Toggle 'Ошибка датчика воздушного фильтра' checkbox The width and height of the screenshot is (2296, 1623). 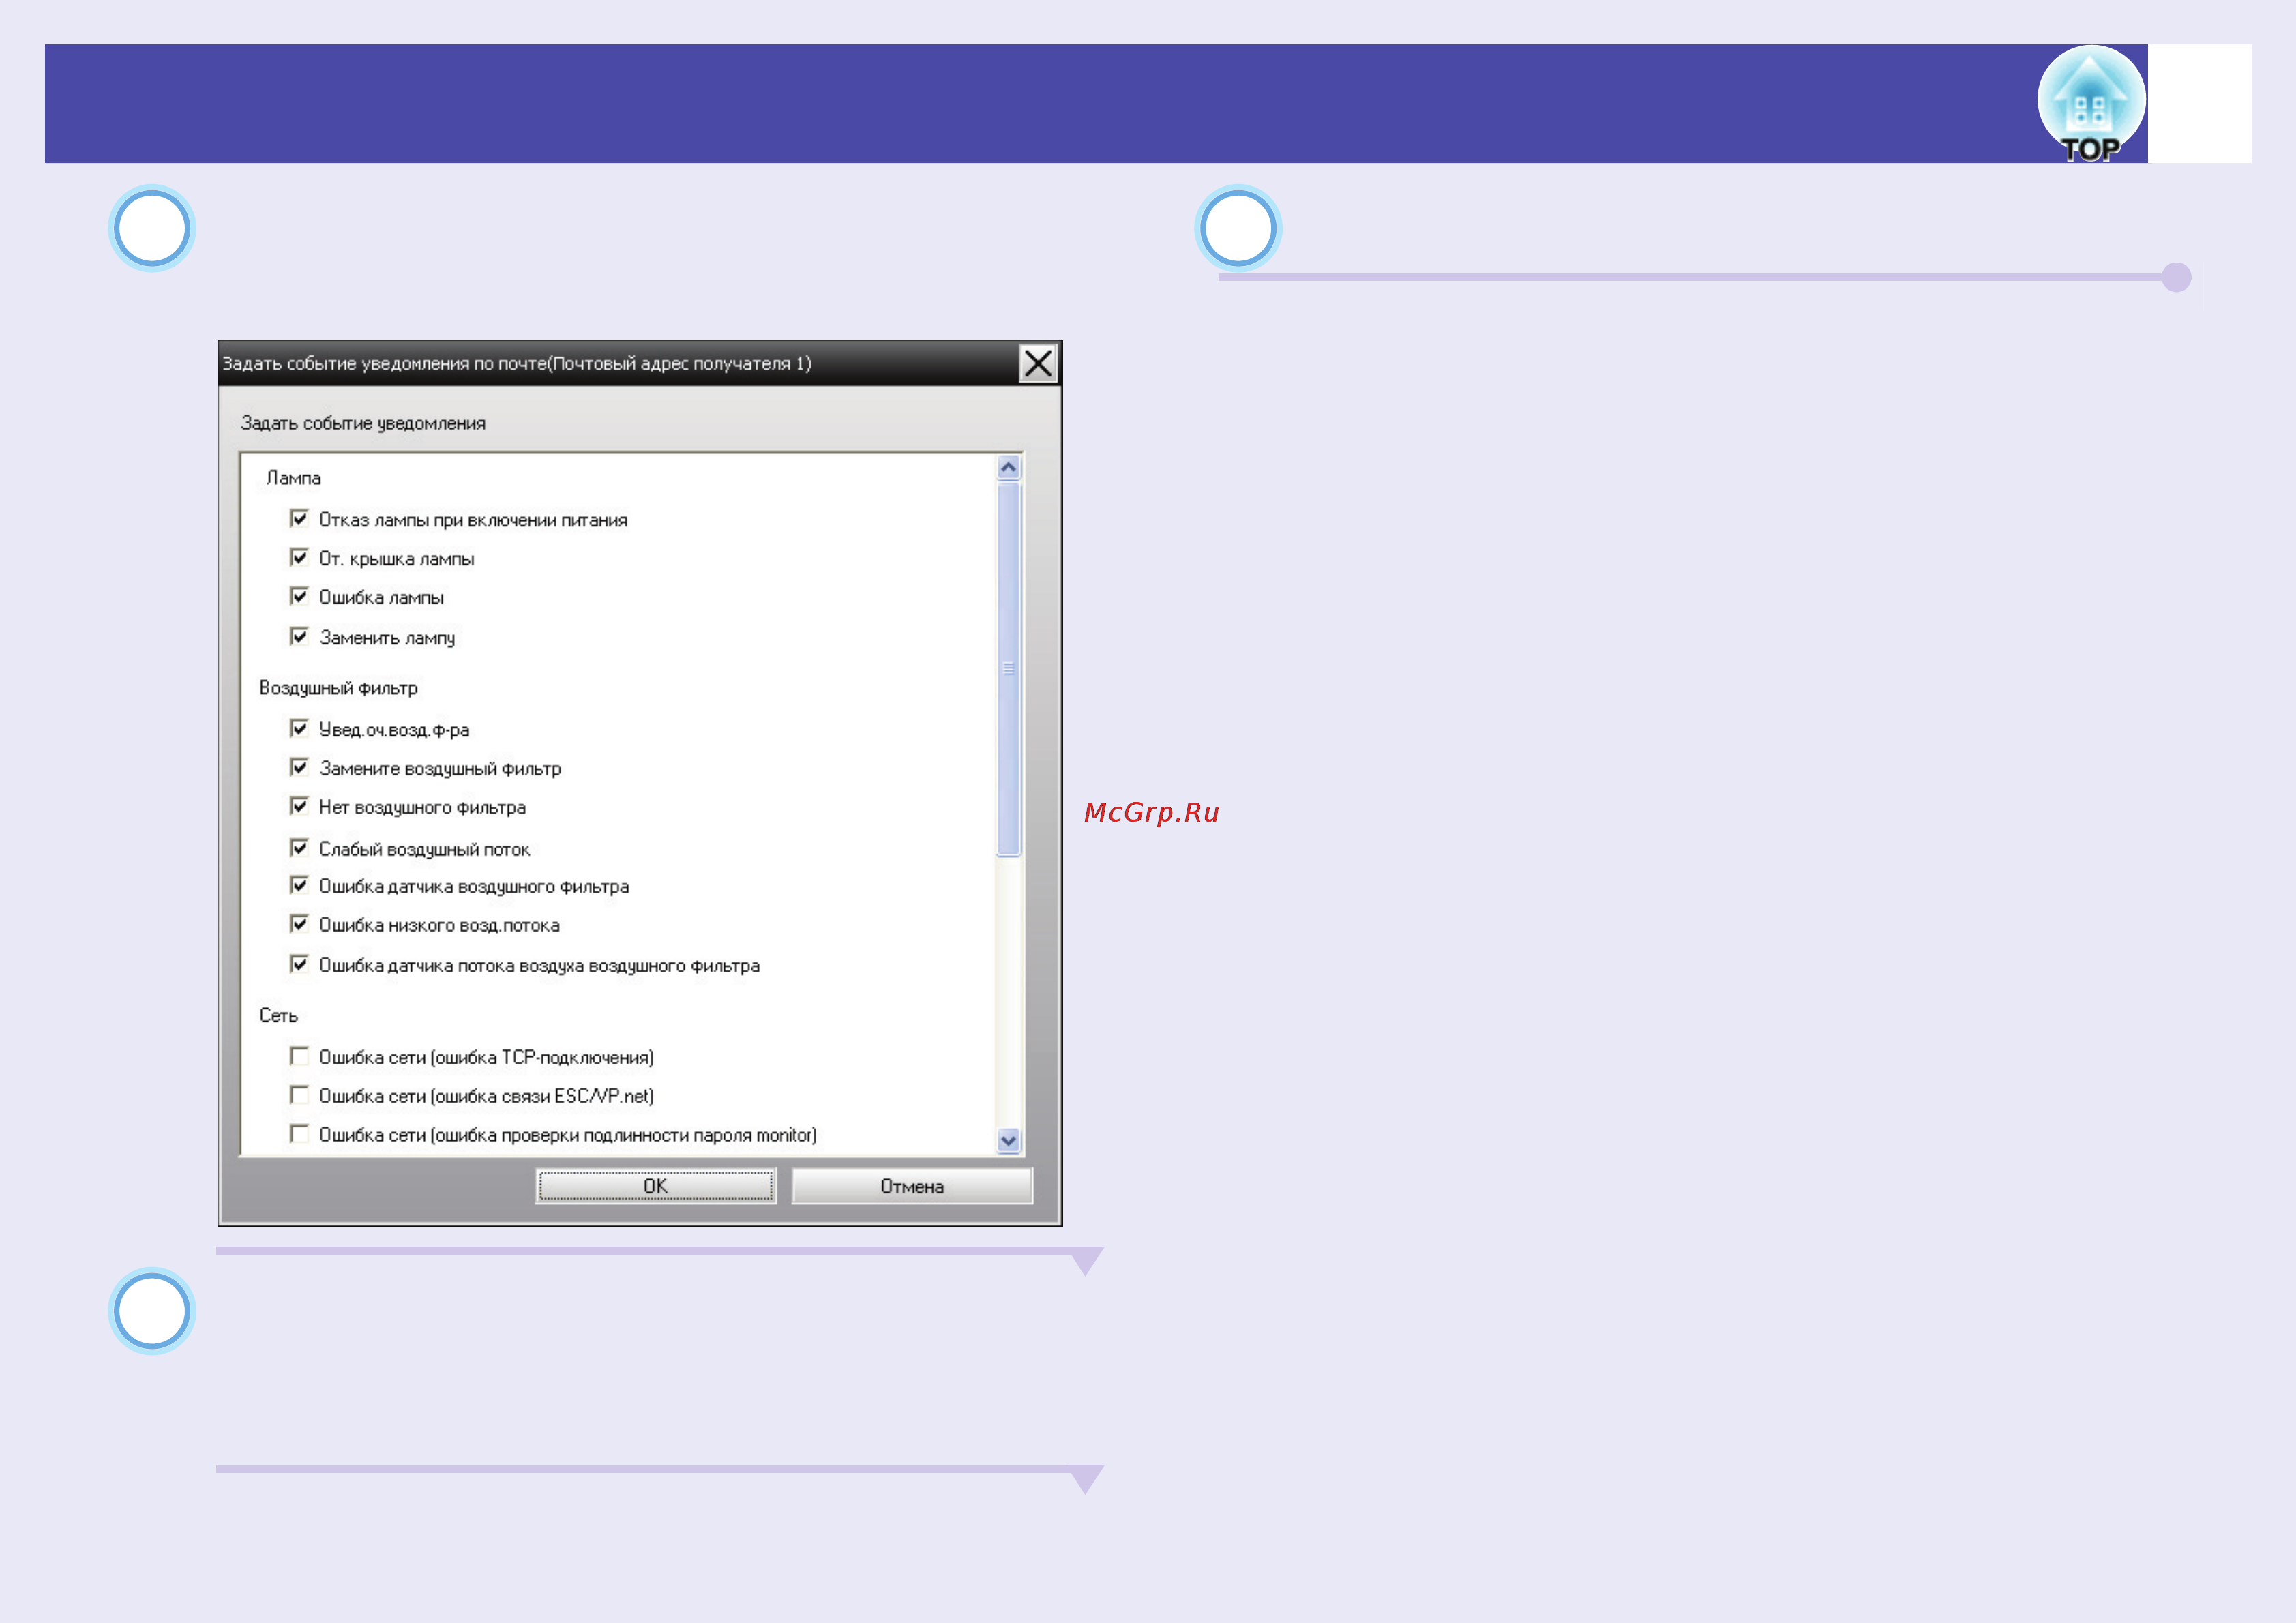tap(299, 885)
